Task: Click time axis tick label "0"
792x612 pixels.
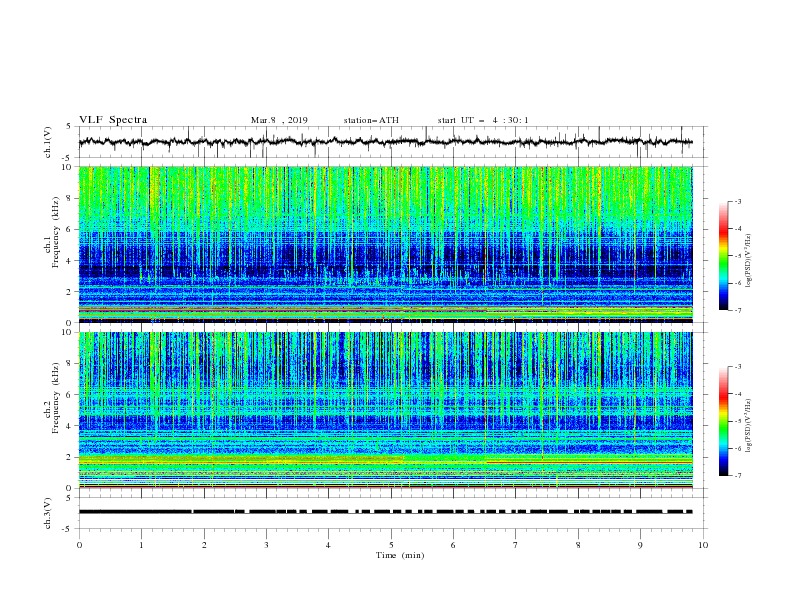Action: click(79, 545)
